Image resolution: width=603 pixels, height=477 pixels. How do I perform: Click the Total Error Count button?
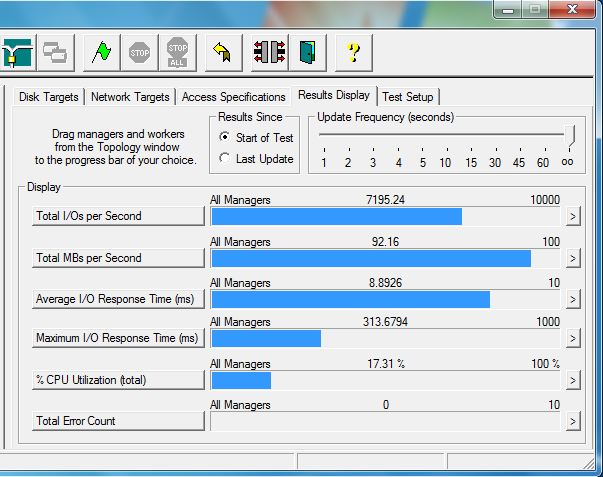(118, 421)
